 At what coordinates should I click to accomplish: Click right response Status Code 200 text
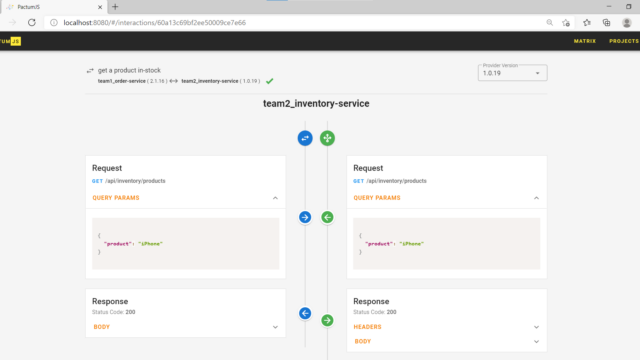(x=375, y=312)
